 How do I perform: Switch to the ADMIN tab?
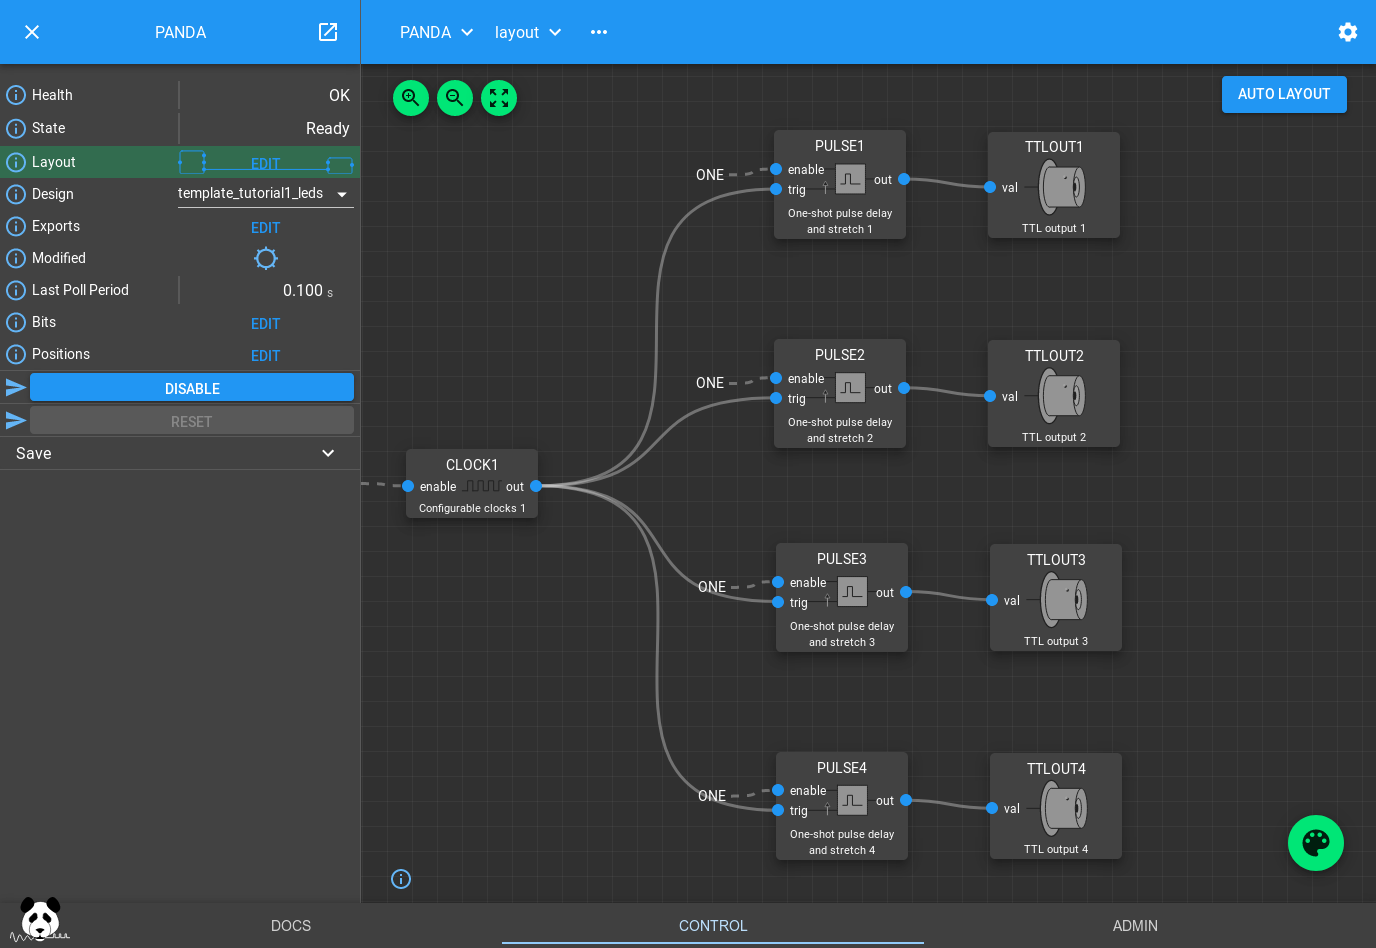(x=1135, y=926)
